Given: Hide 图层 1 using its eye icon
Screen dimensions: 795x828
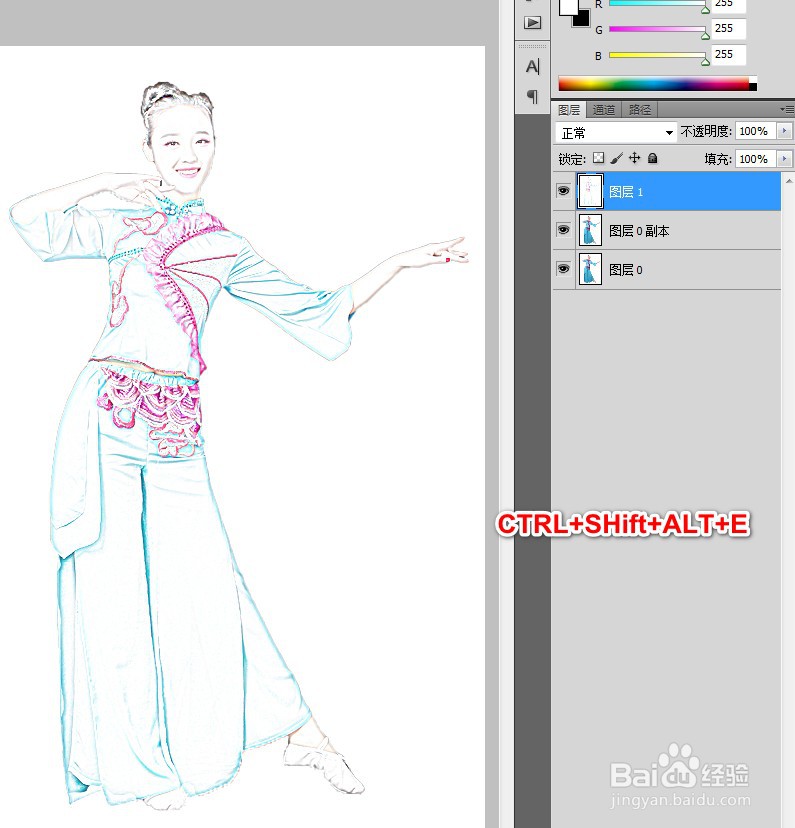Looking at the screenshot, I should tap(563, 191).
